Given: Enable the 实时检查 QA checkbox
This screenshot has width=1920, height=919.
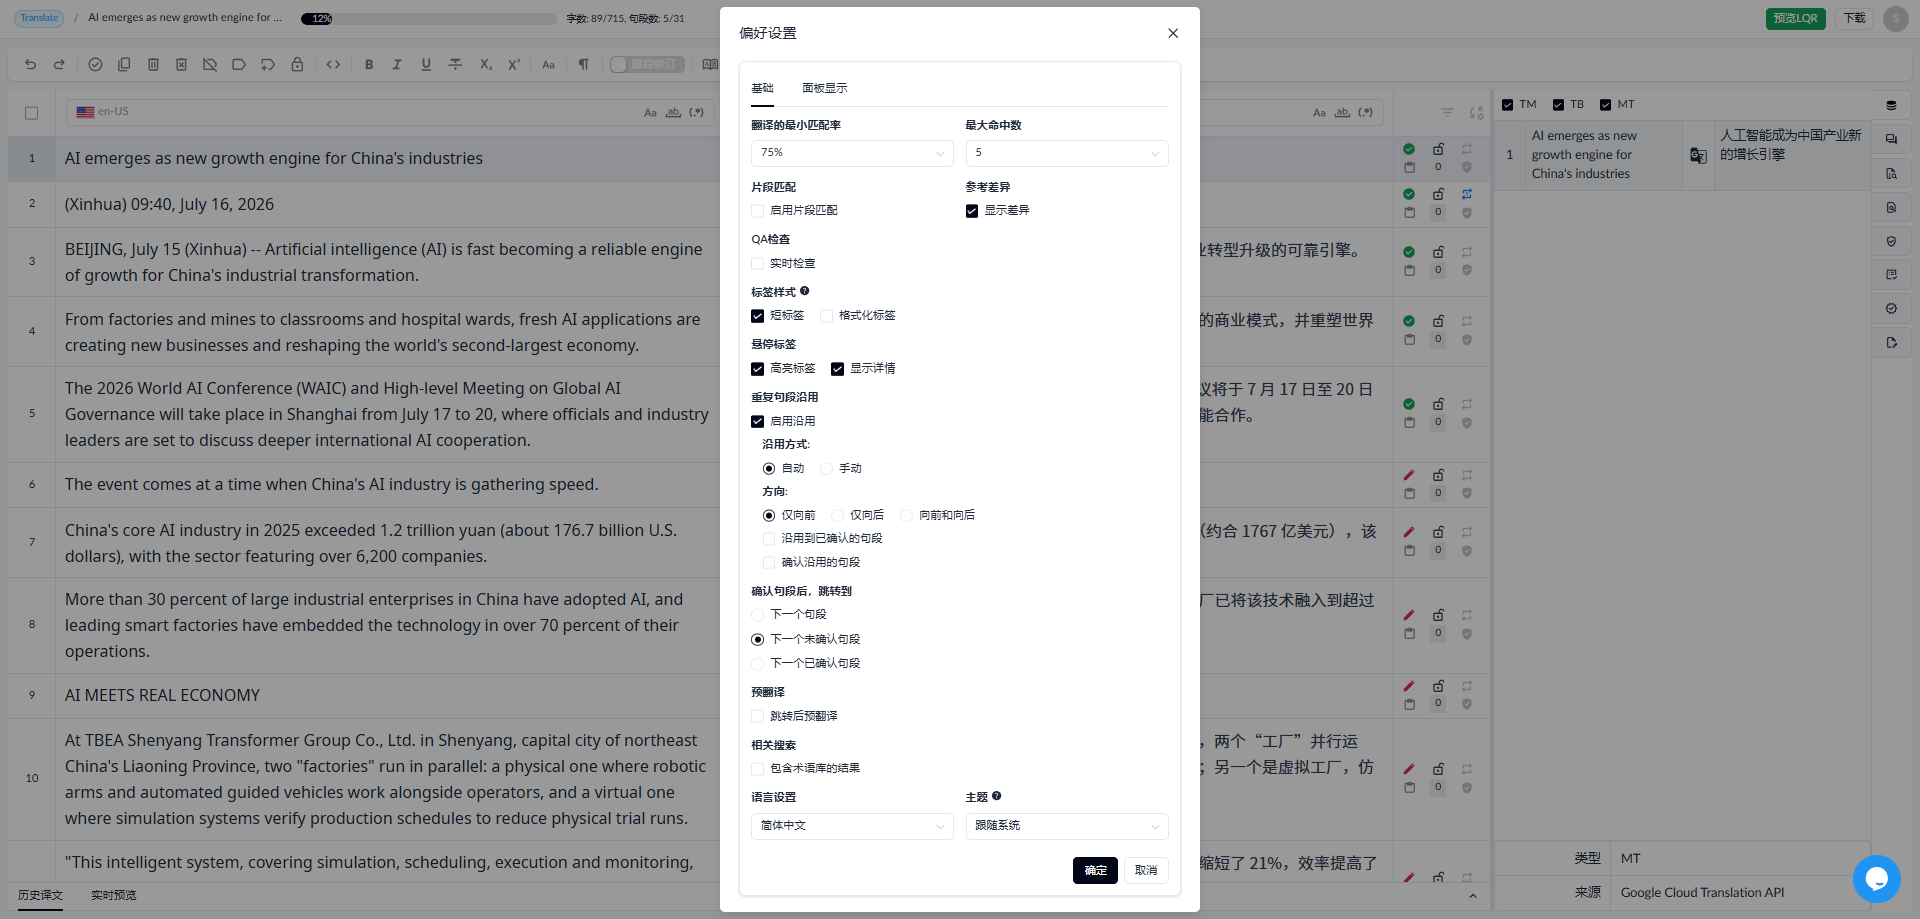Looking at the screenshot, I should click(x=757, y=264).
